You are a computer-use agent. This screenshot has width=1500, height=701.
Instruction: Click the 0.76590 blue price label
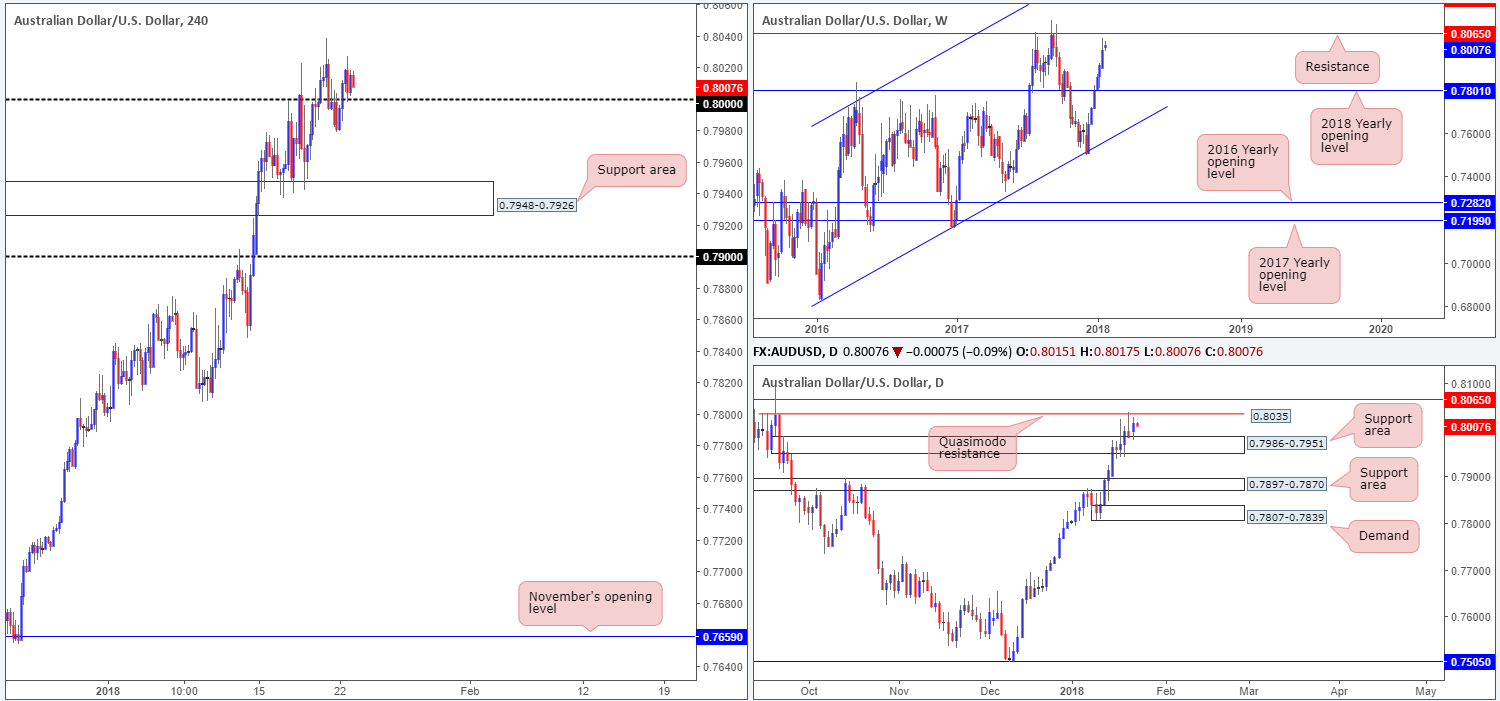click(720, 636)
